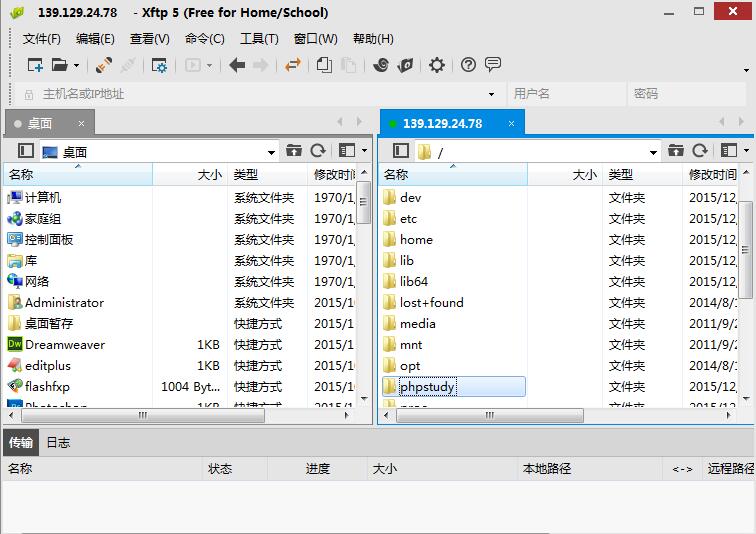Open the dropdown arrow beside Open Session
This screenshot has height=534, width=756.
coord(76,65)
